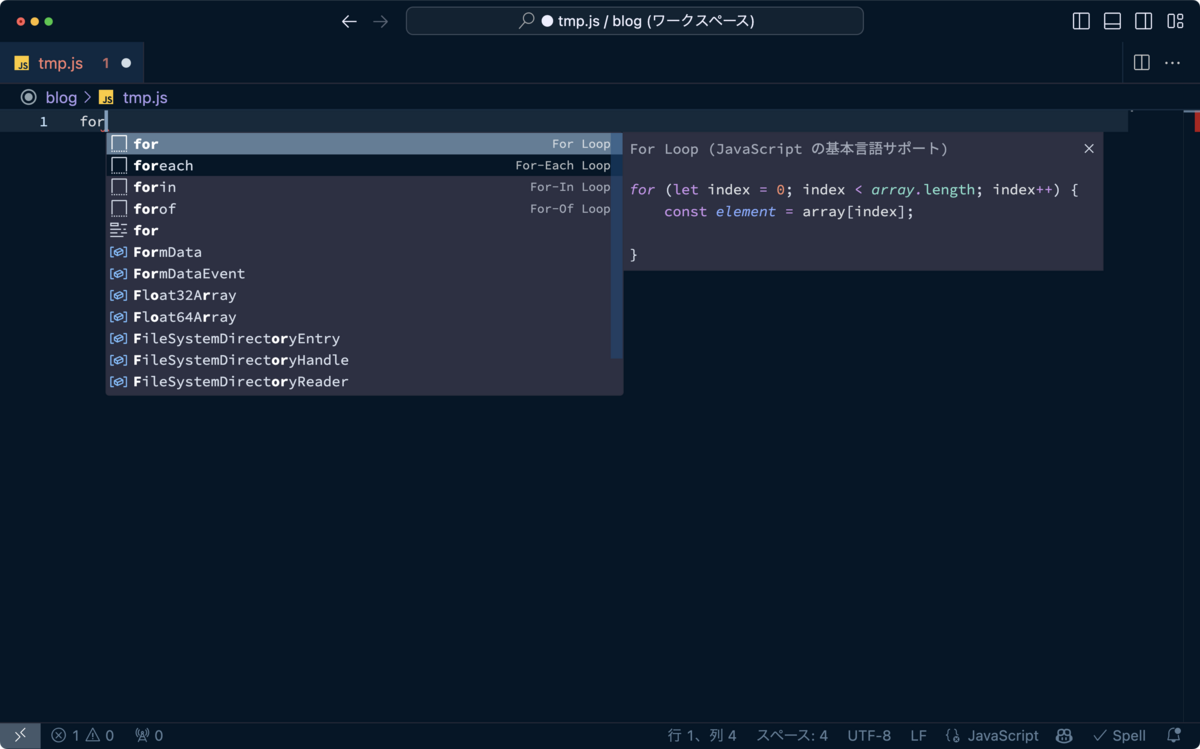Open the Copilot status icon
The height and width of the screenshot is (749, 1200).
tap(1064, 735)
